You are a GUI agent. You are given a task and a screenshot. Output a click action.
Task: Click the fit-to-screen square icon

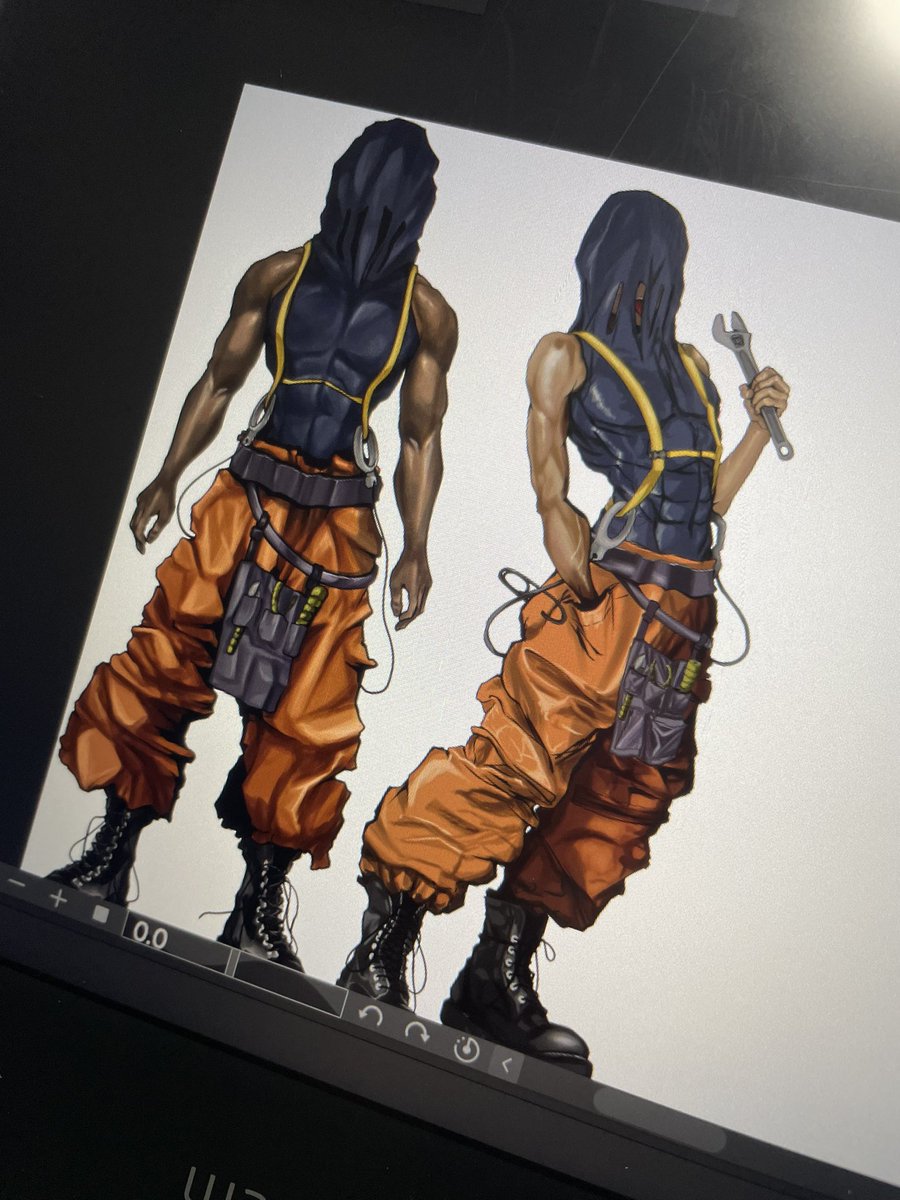point(100,913)
